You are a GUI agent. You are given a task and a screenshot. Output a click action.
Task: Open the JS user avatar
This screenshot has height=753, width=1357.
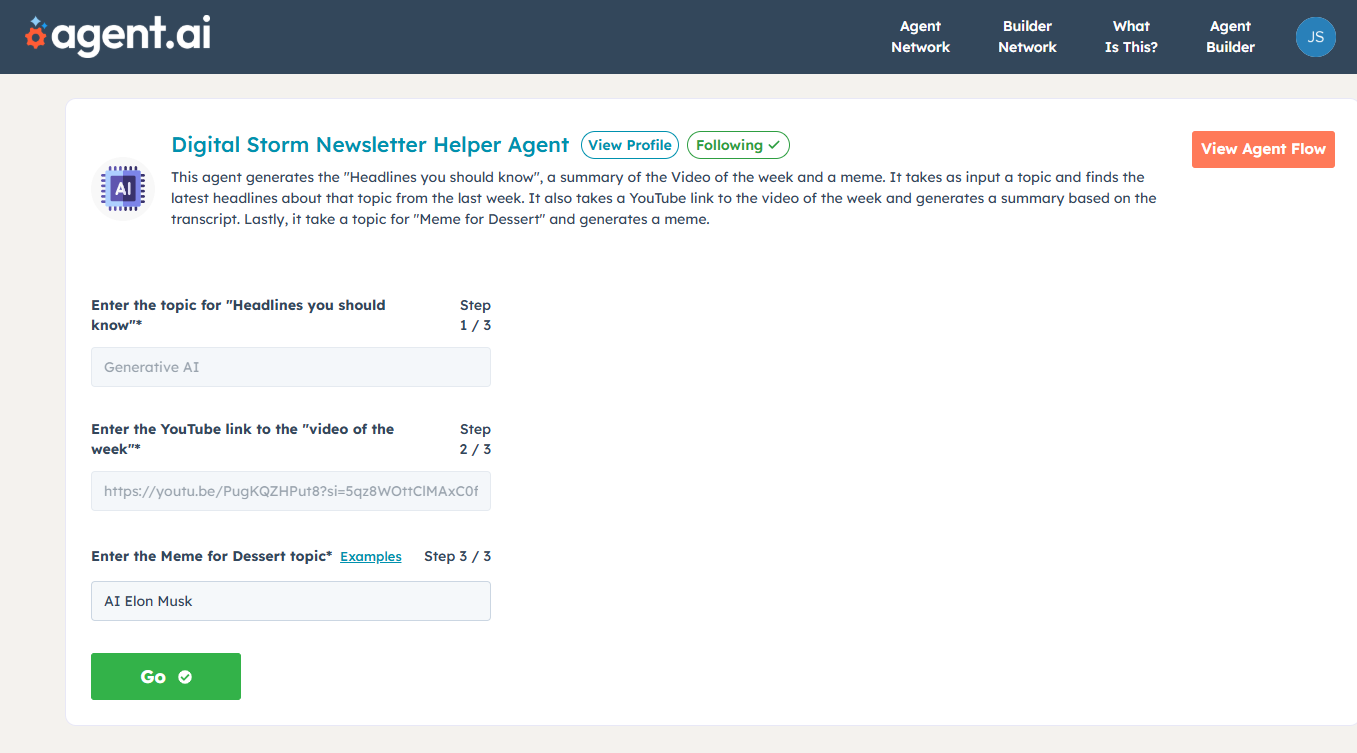point(1315,37)
